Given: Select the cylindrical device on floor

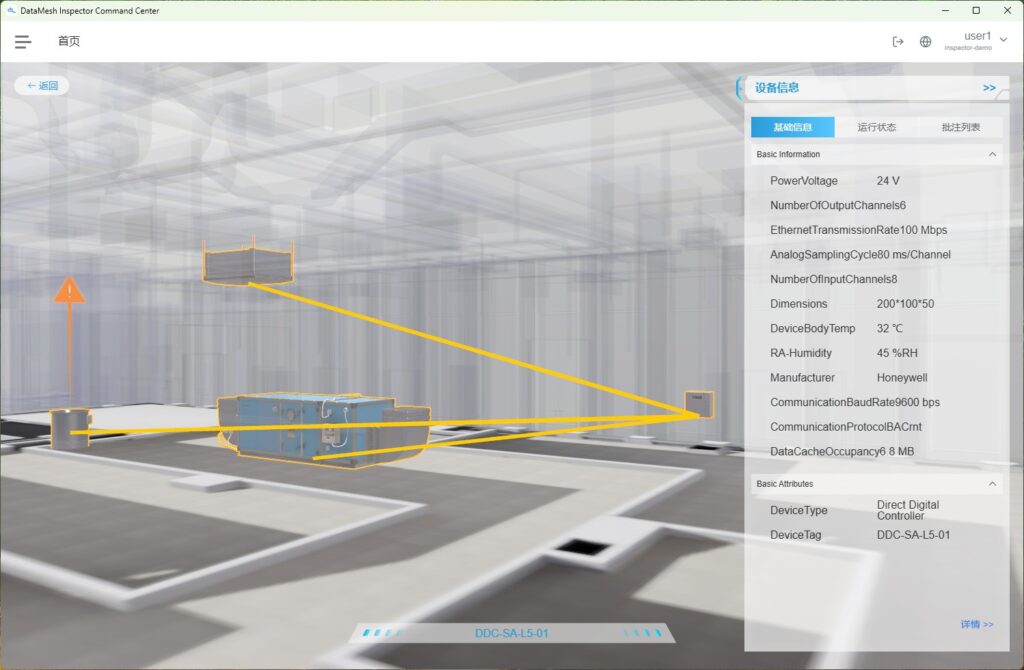Looking at the screenshot, I should click(x=67, y=428).
